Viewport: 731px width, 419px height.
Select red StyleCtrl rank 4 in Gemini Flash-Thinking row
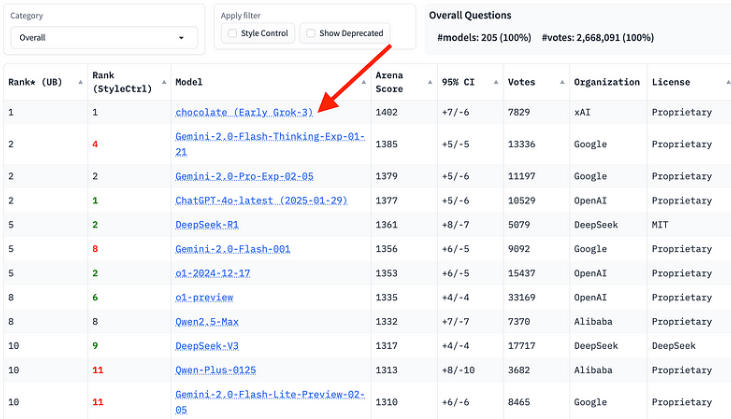click(95, 144)
